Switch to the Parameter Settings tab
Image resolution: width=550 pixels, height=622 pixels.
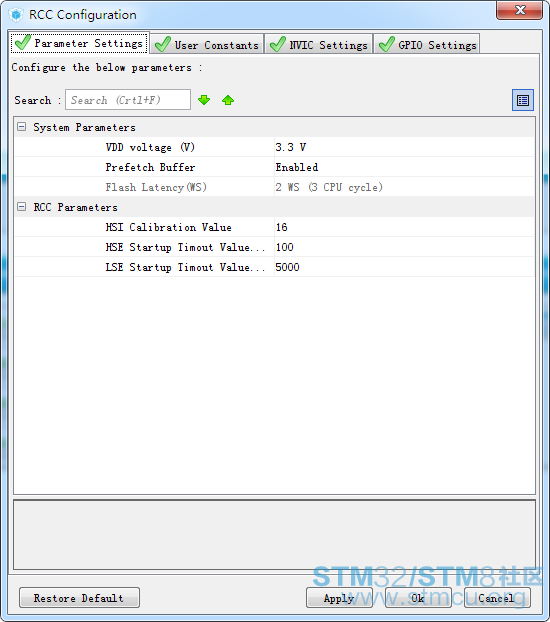[80, 43]
